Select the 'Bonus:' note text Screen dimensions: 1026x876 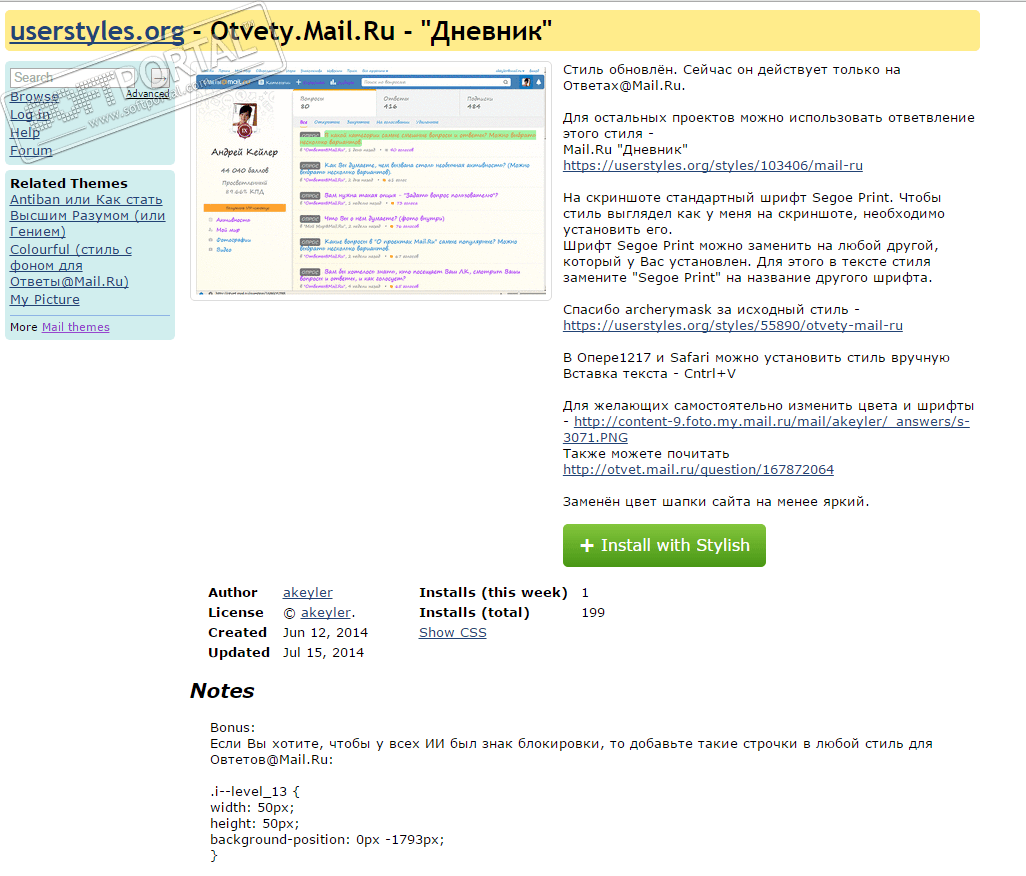pyautogui.click(x=232, y=727)
